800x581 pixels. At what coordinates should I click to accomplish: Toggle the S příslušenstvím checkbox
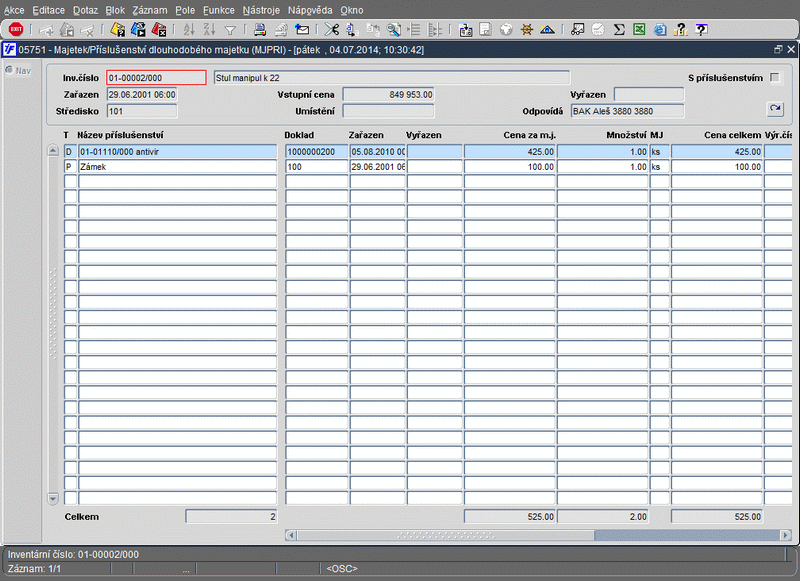775,78
